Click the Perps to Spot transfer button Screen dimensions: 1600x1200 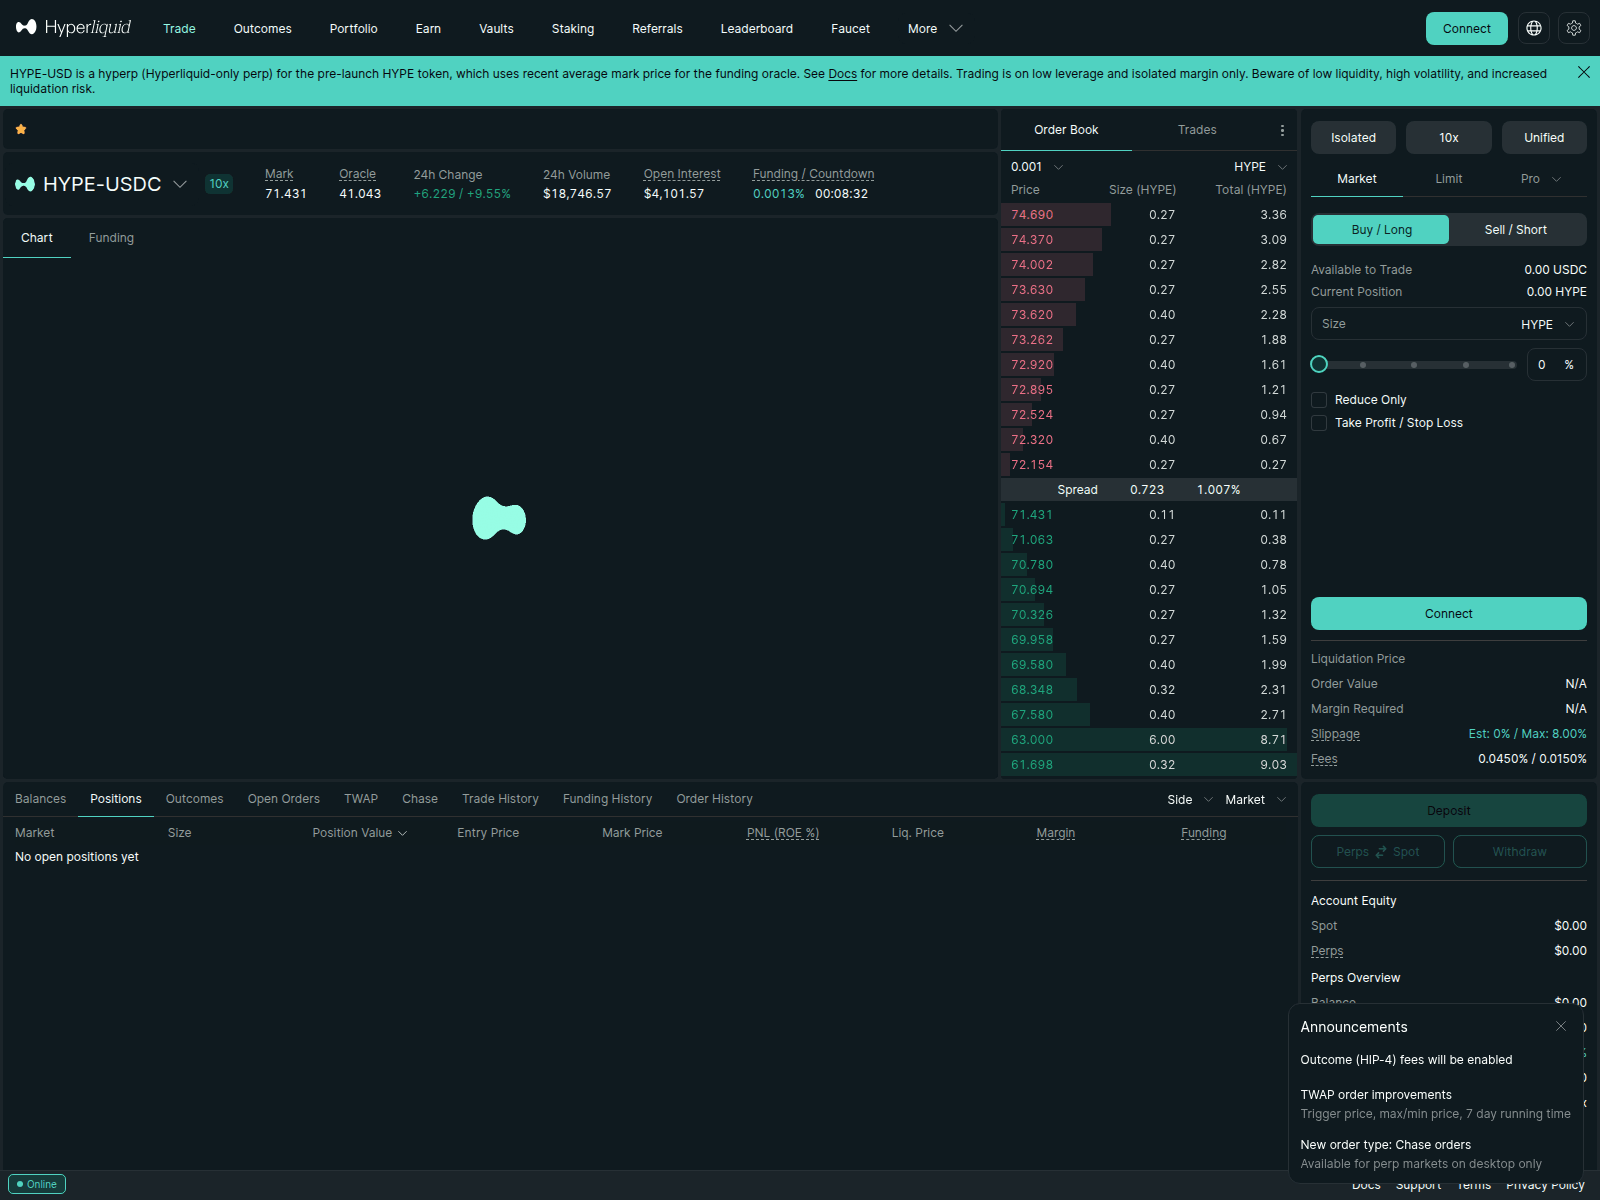(1378, 852)
